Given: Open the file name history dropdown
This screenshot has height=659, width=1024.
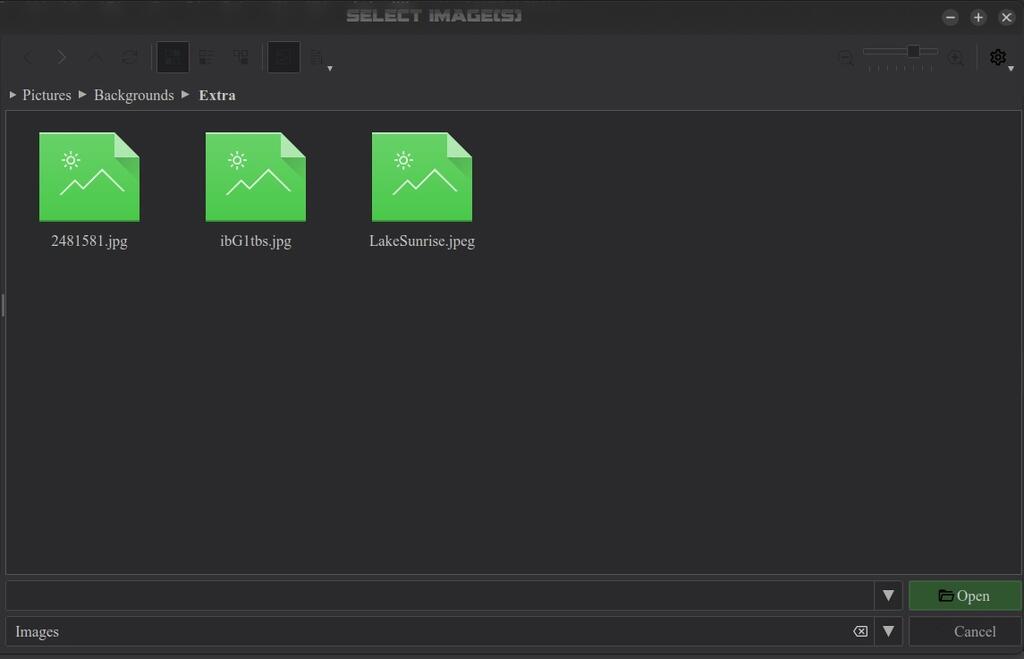Looking at the screenshot, I should point(888,595).
